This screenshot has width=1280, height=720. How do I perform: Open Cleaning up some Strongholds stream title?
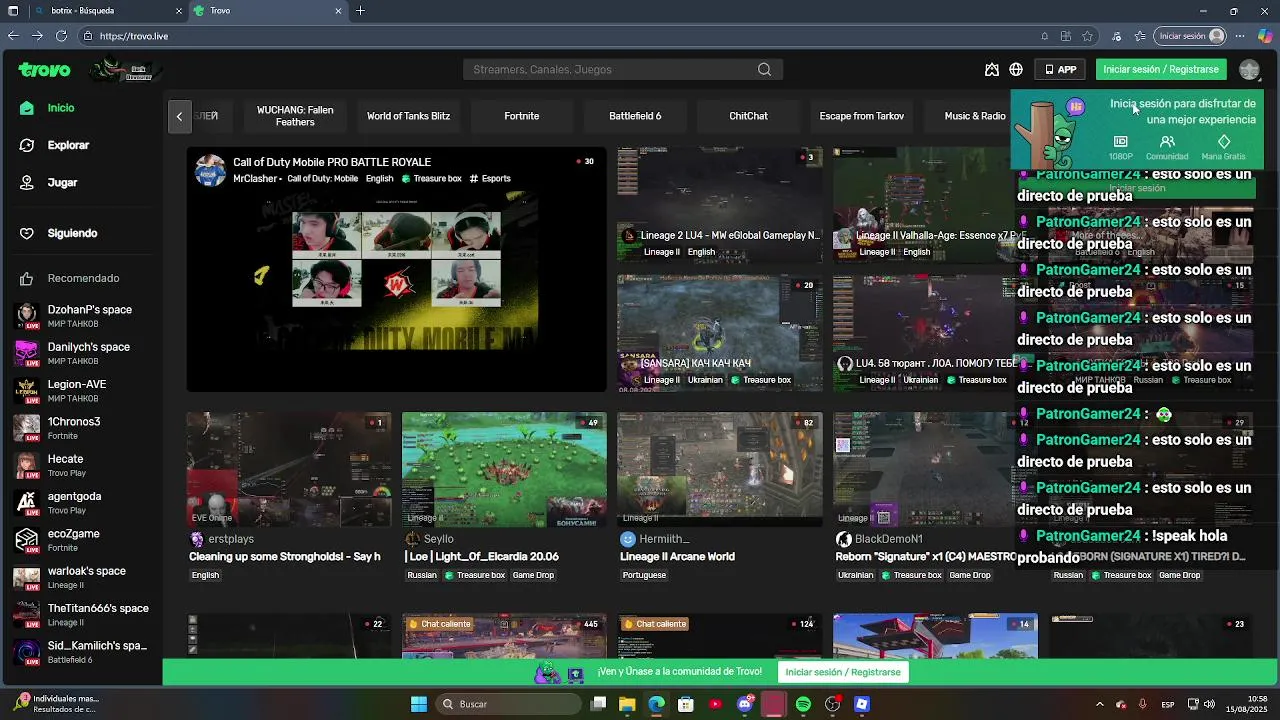coord(285,557)
